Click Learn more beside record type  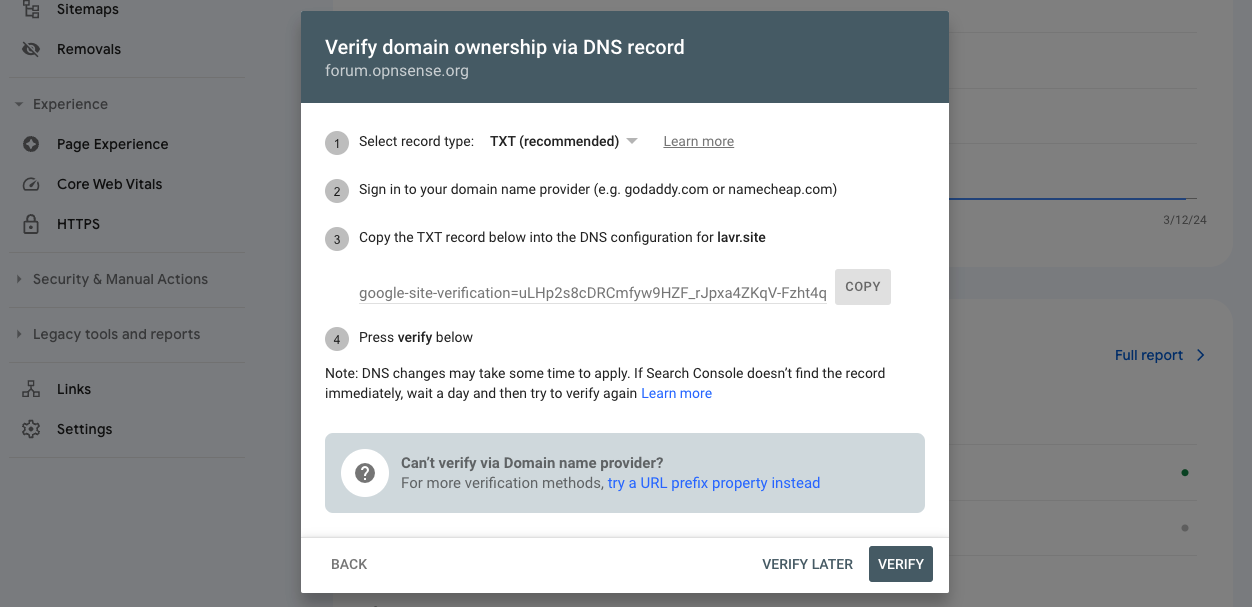tap(698, 142)
